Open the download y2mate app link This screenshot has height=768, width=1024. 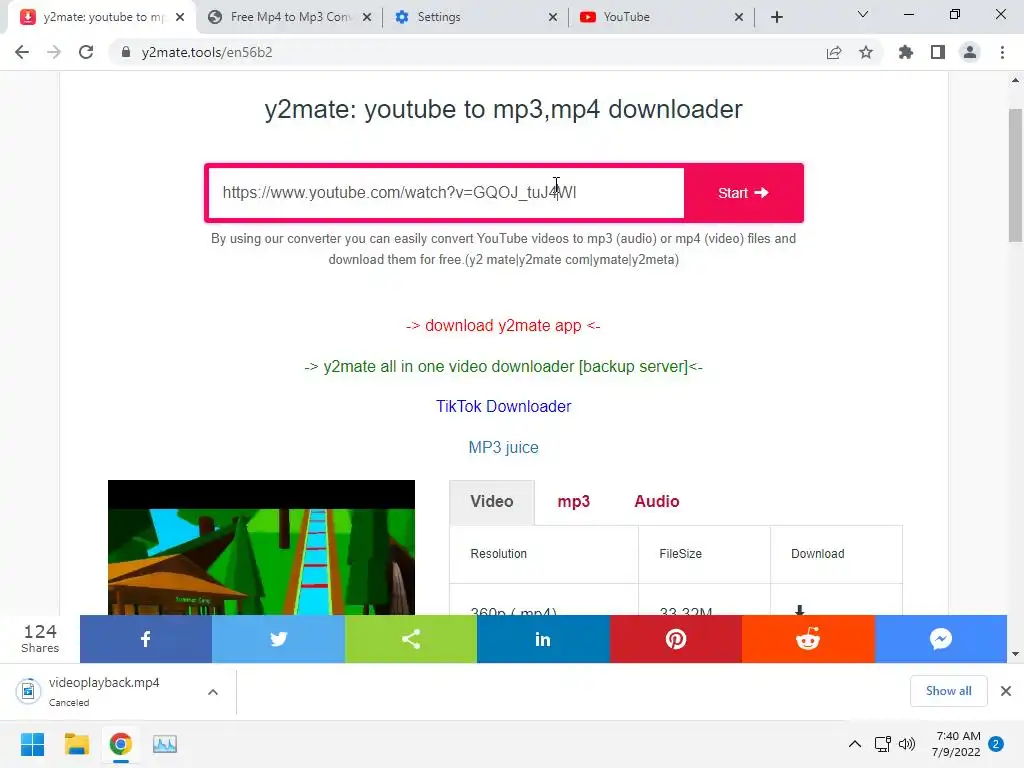coord(503,325)
